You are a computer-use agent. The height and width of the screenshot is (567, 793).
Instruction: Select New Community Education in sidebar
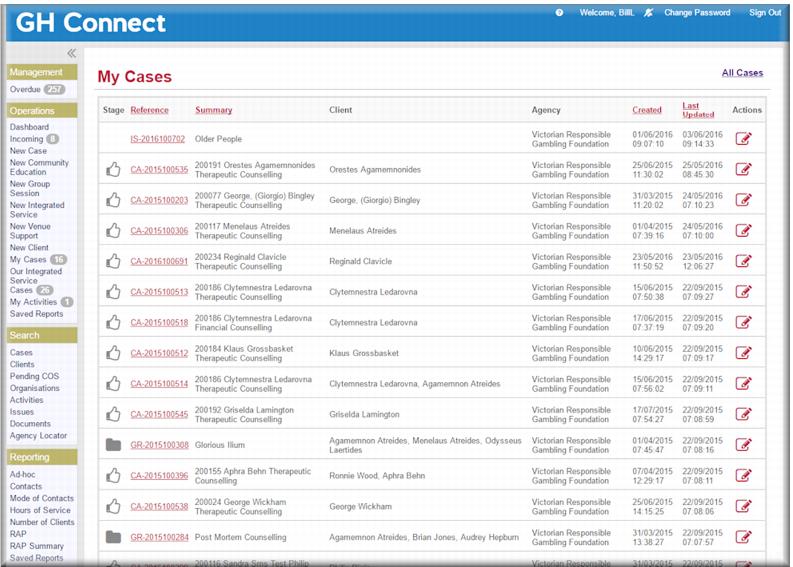coord(39,167)
